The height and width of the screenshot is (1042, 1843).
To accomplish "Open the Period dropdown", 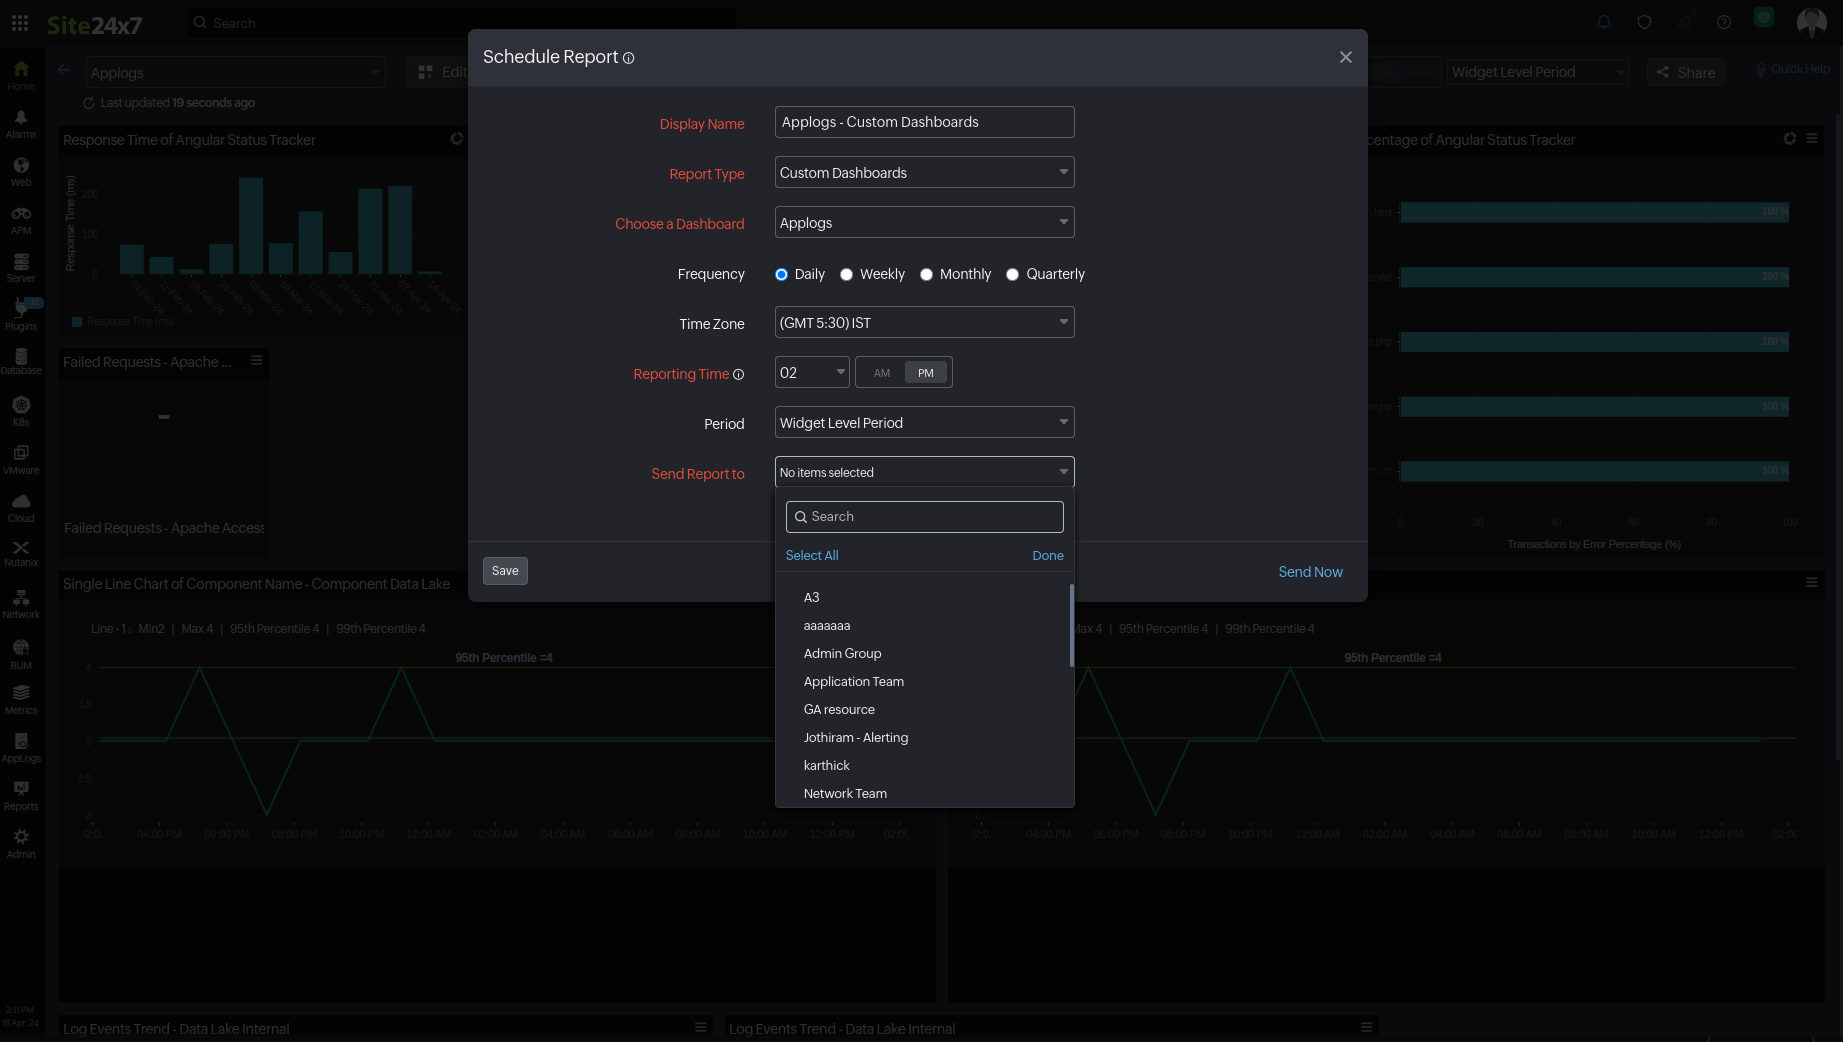I will tap(925, 422).
